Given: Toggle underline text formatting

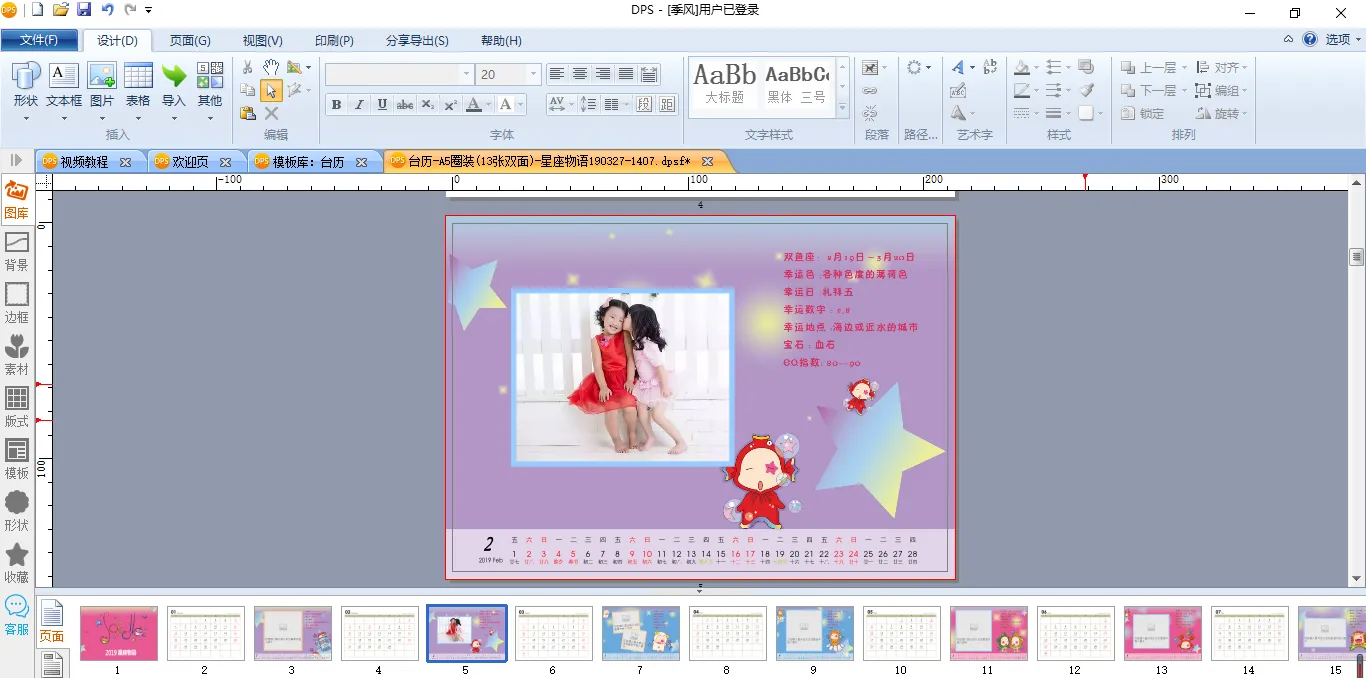Looking at the screenshot, I should click(x=382, y=105).
